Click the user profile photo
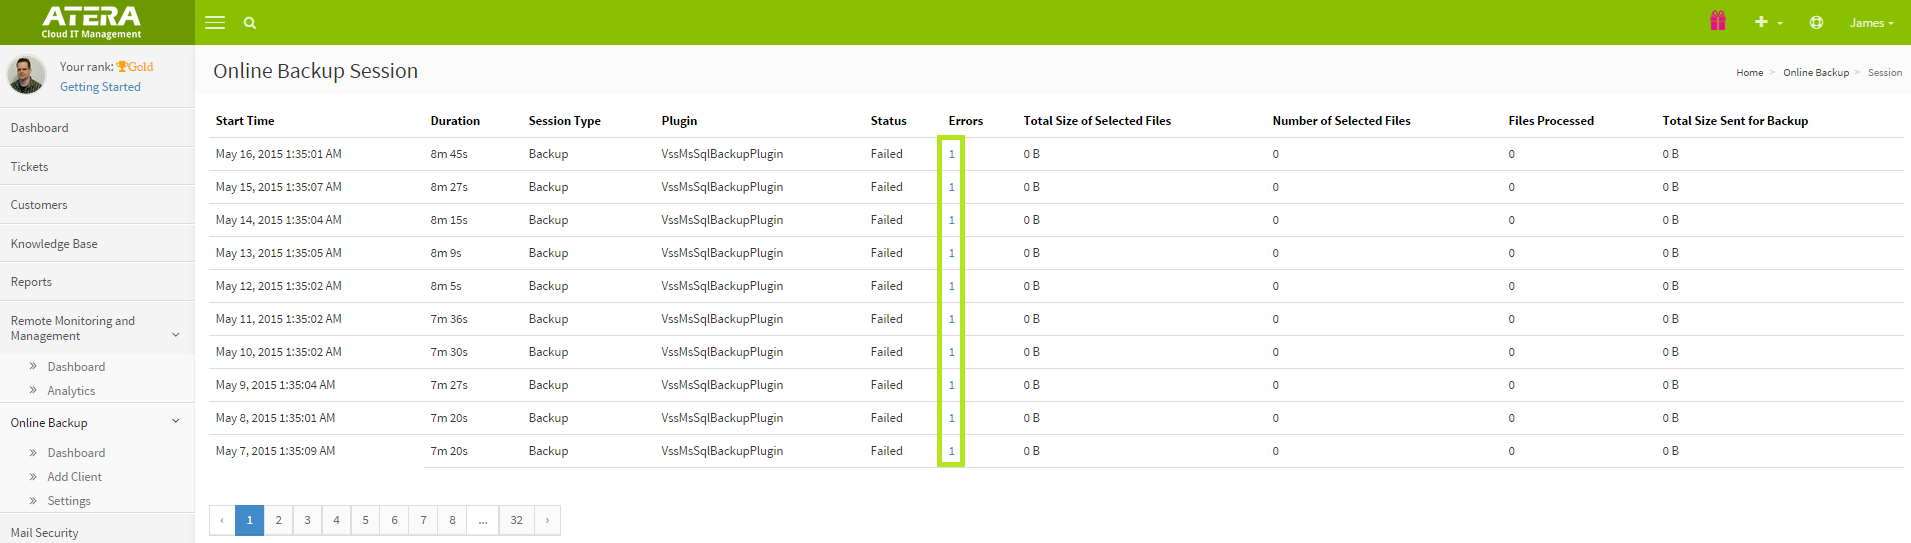 [27, 75]
